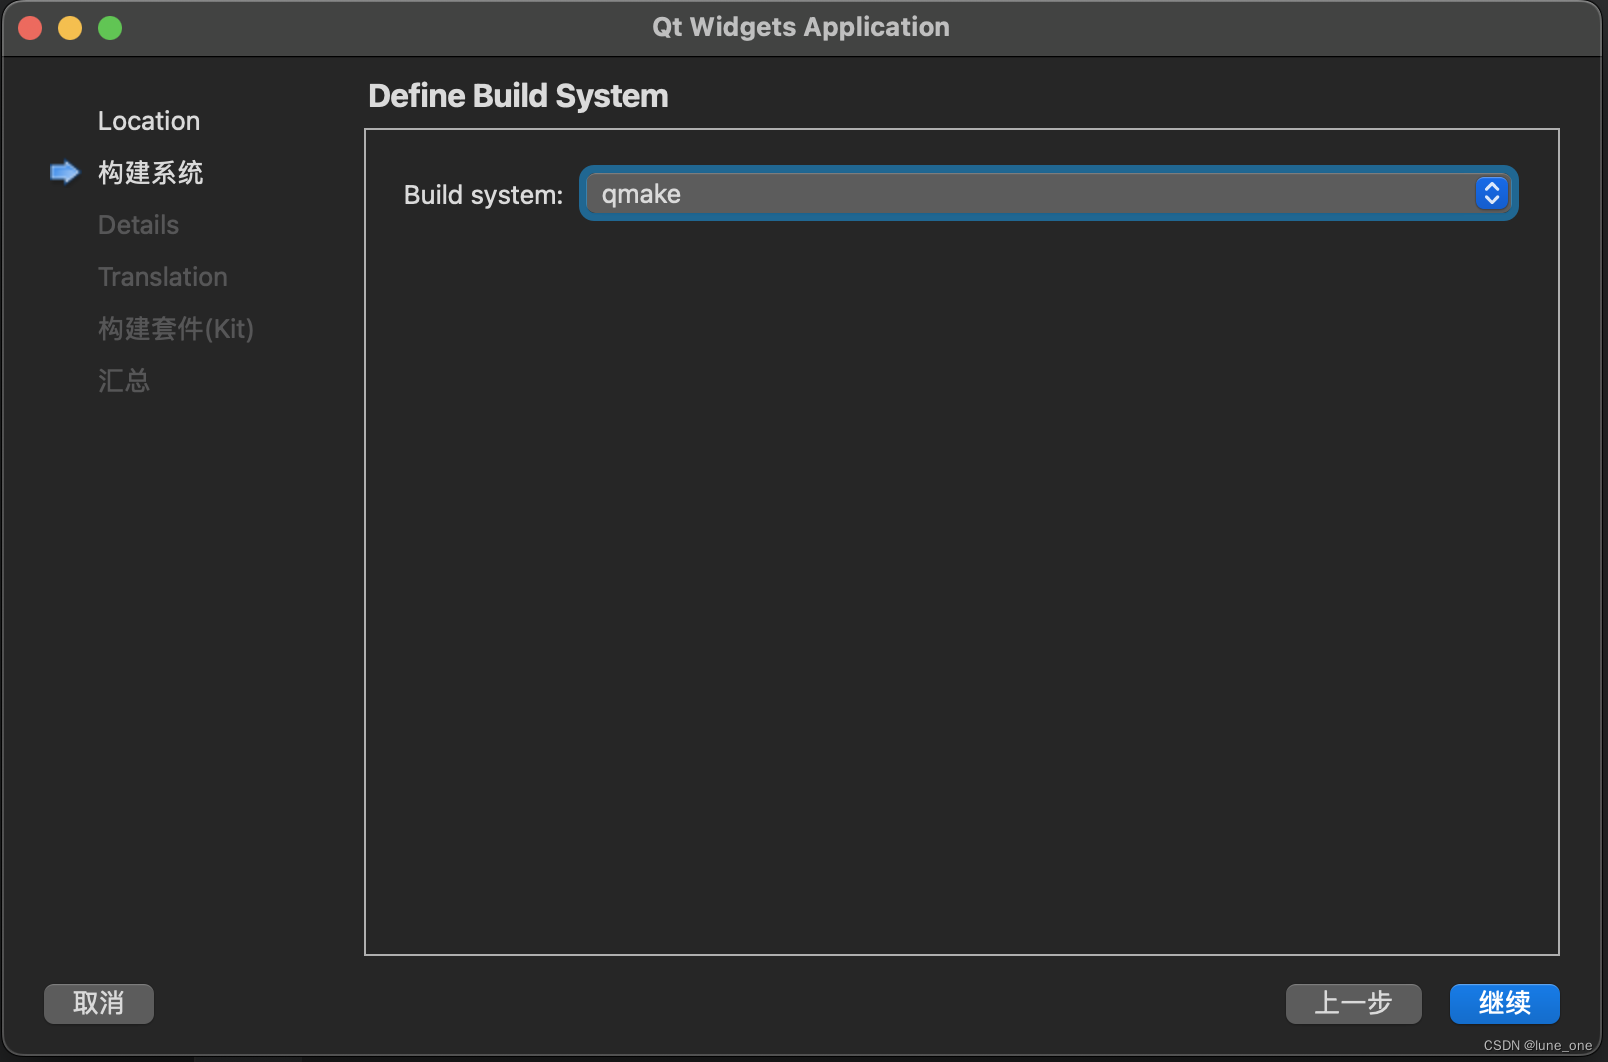Click the Define Build System heading
This screenshot has height=1062, width=1608.
point(518,95)
